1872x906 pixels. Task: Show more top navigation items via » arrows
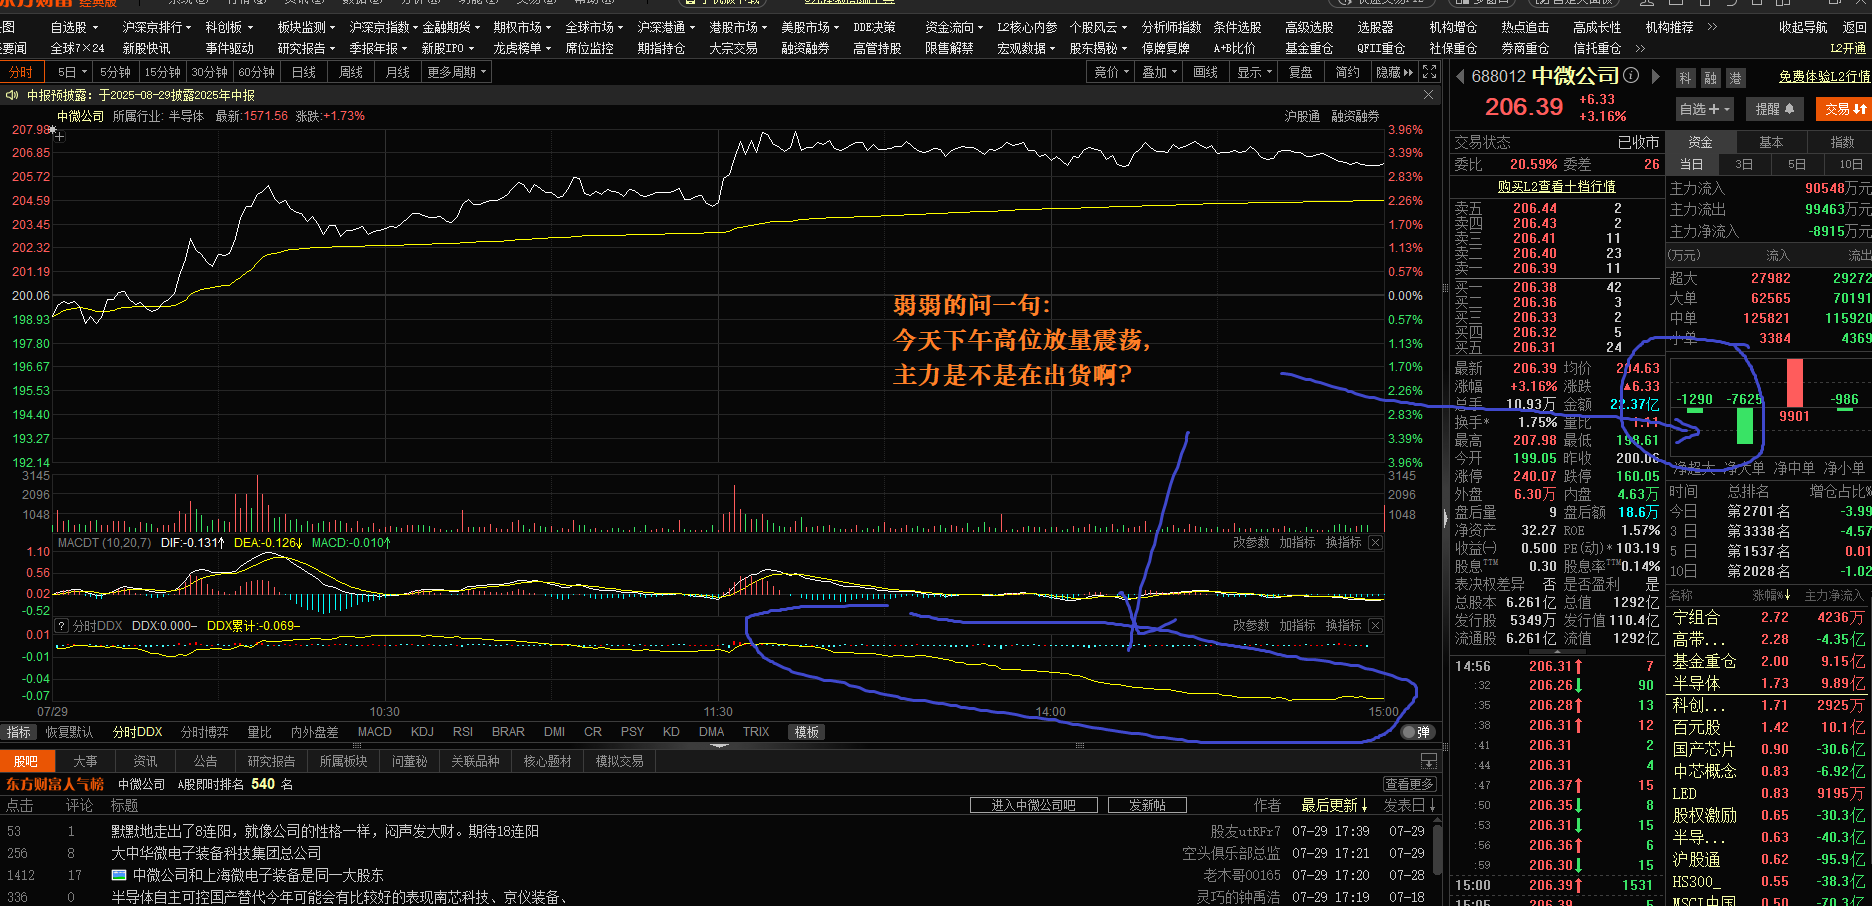tap(1712, 27)
